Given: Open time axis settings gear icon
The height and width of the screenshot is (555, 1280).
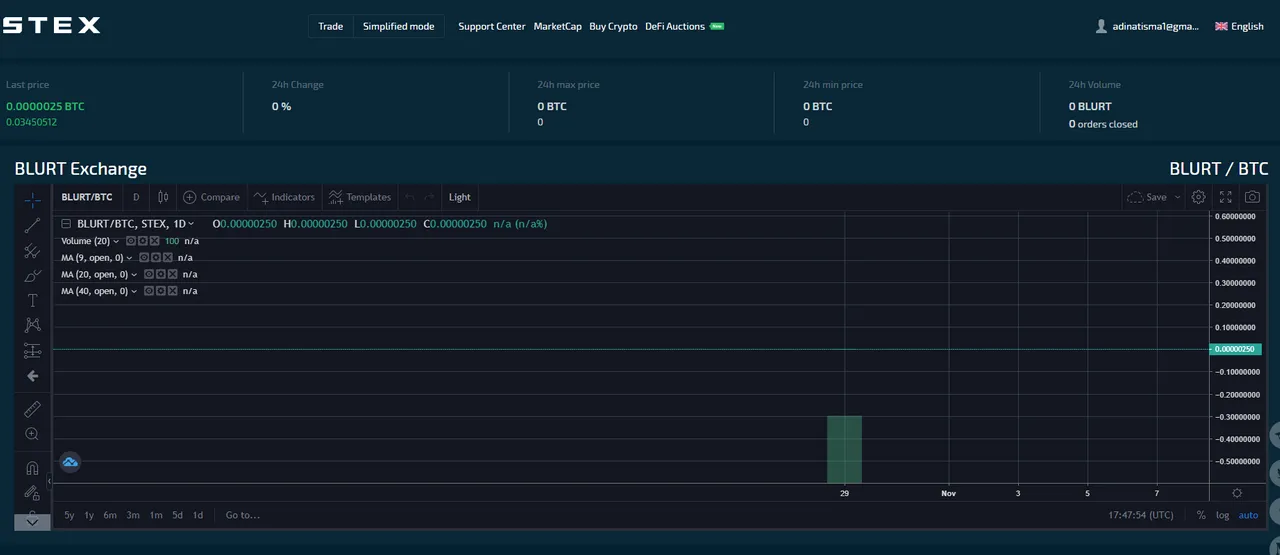Looking at the screenshot, I should pos(1237,493).
